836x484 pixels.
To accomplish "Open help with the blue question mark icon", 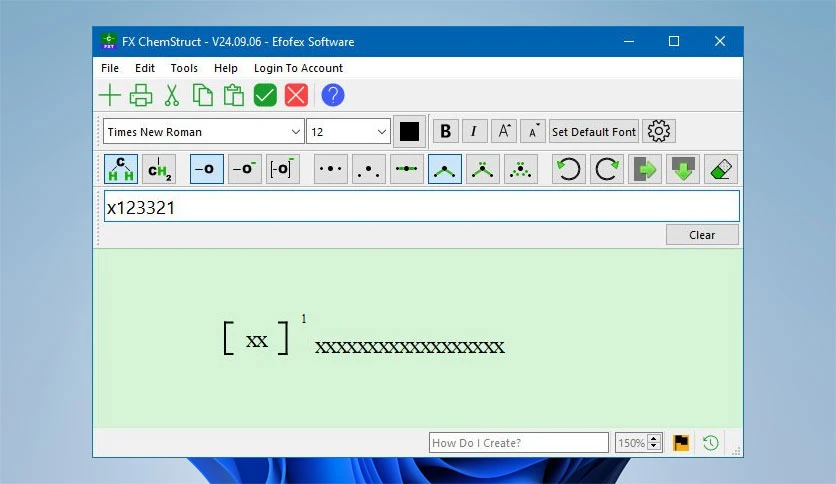I will coord(333,95).
